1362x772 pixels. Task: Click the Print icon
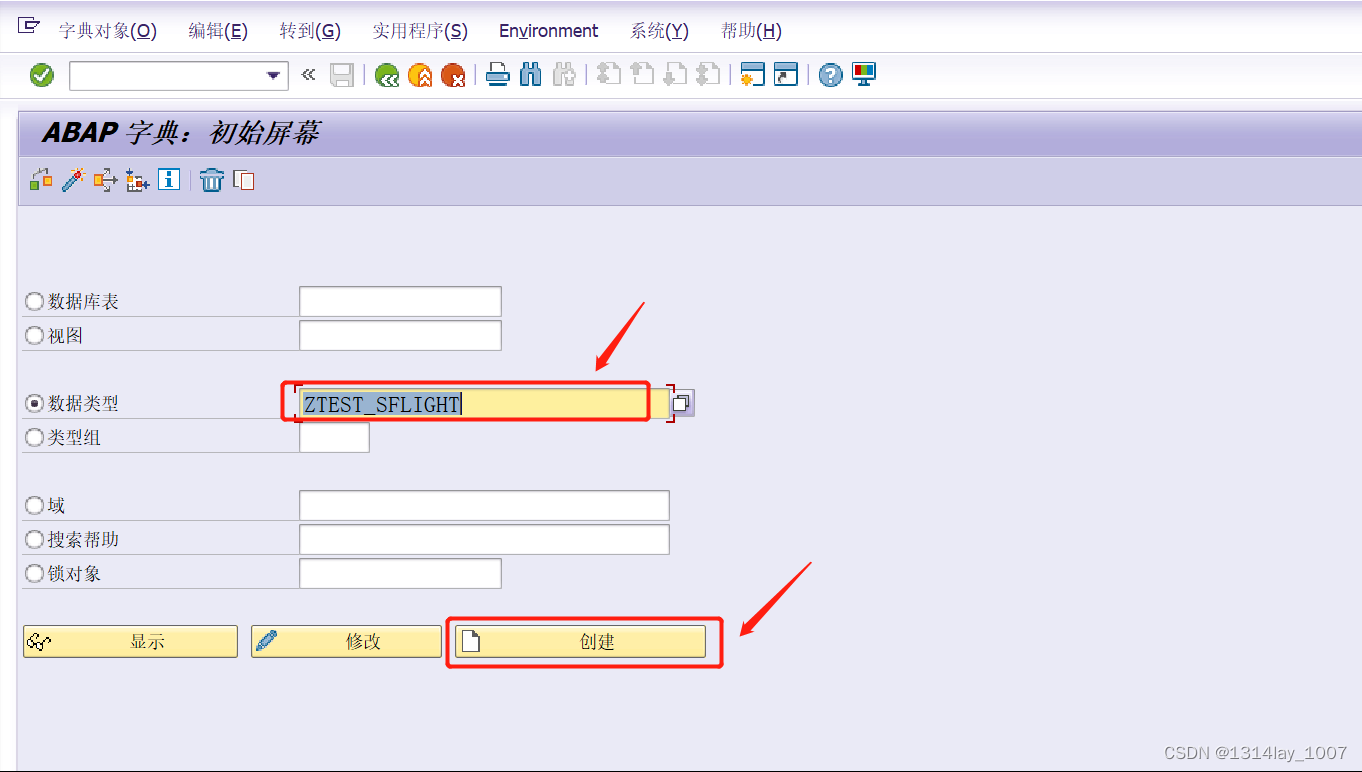[x=498, y=75]
